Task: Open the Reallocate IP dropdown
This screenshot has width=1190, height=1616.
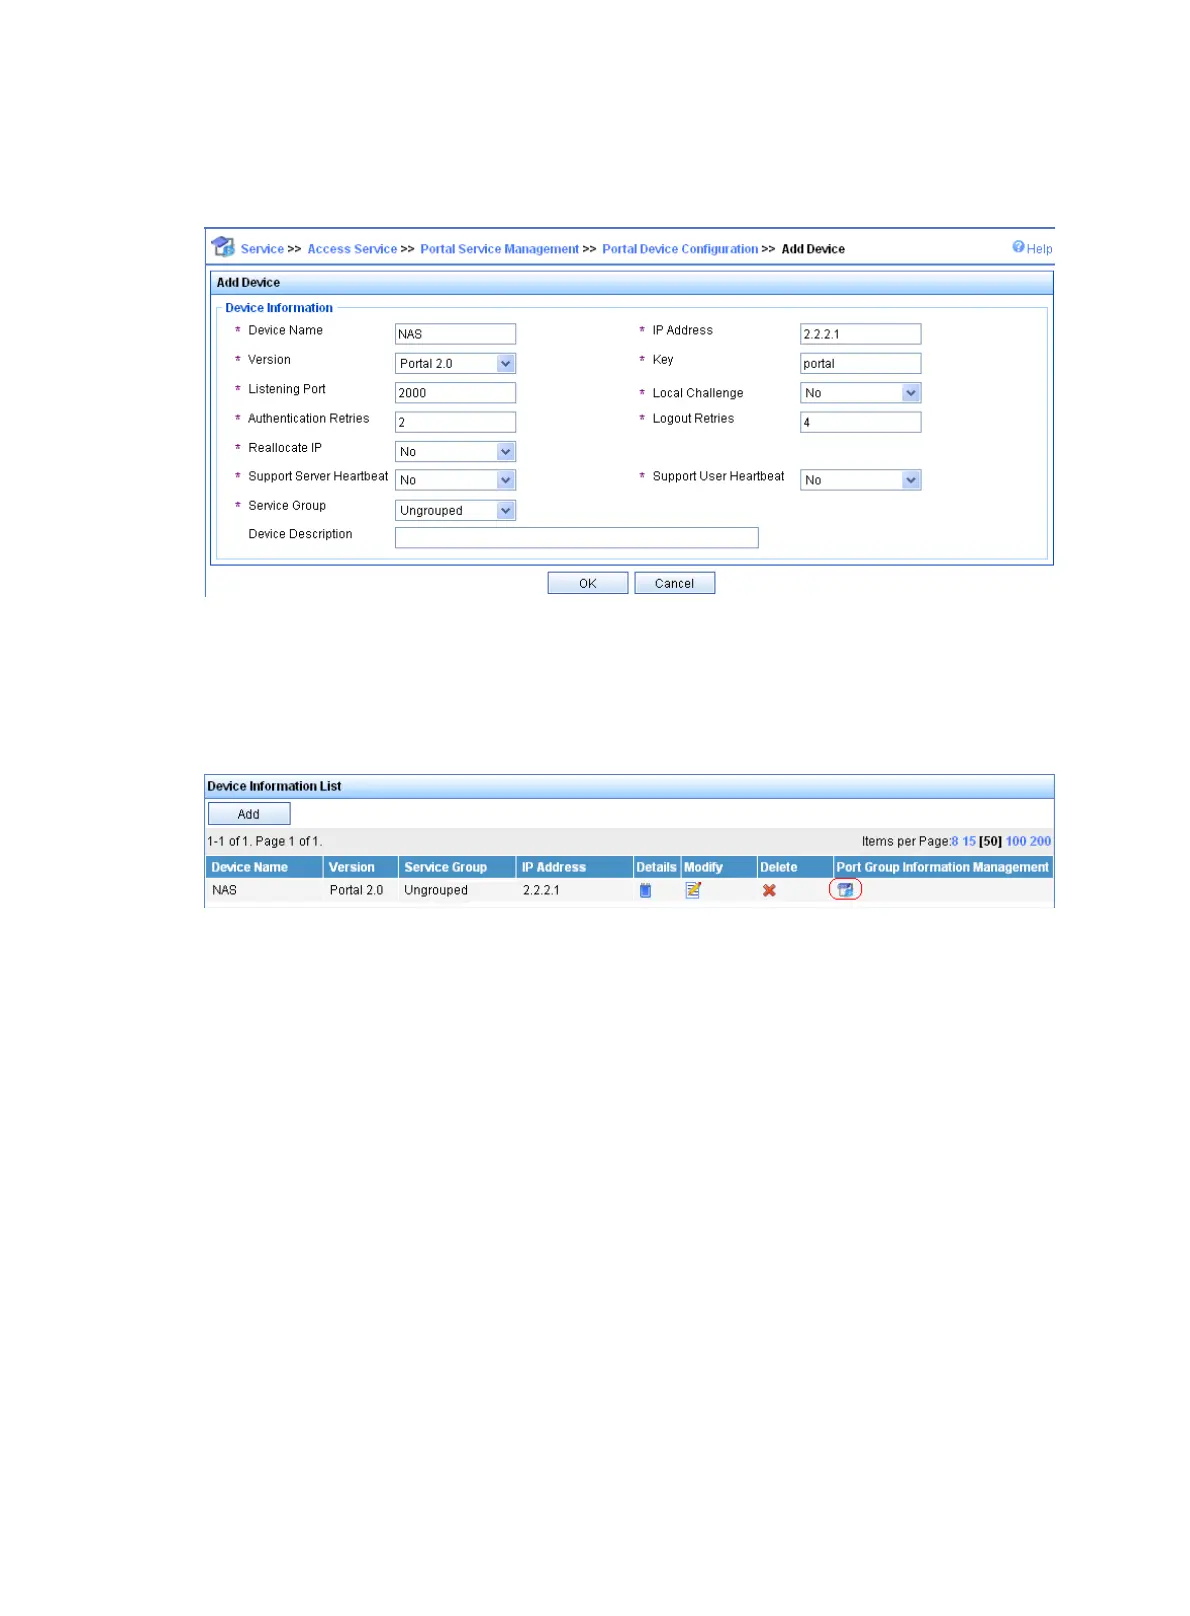Action: click(505, 452)
